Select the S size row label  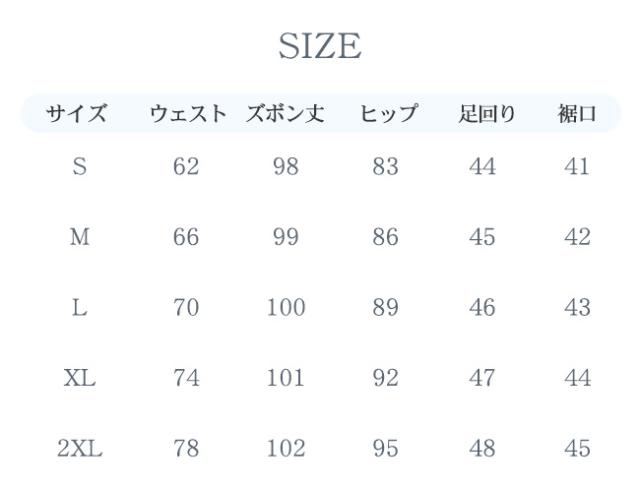(79, 168)
